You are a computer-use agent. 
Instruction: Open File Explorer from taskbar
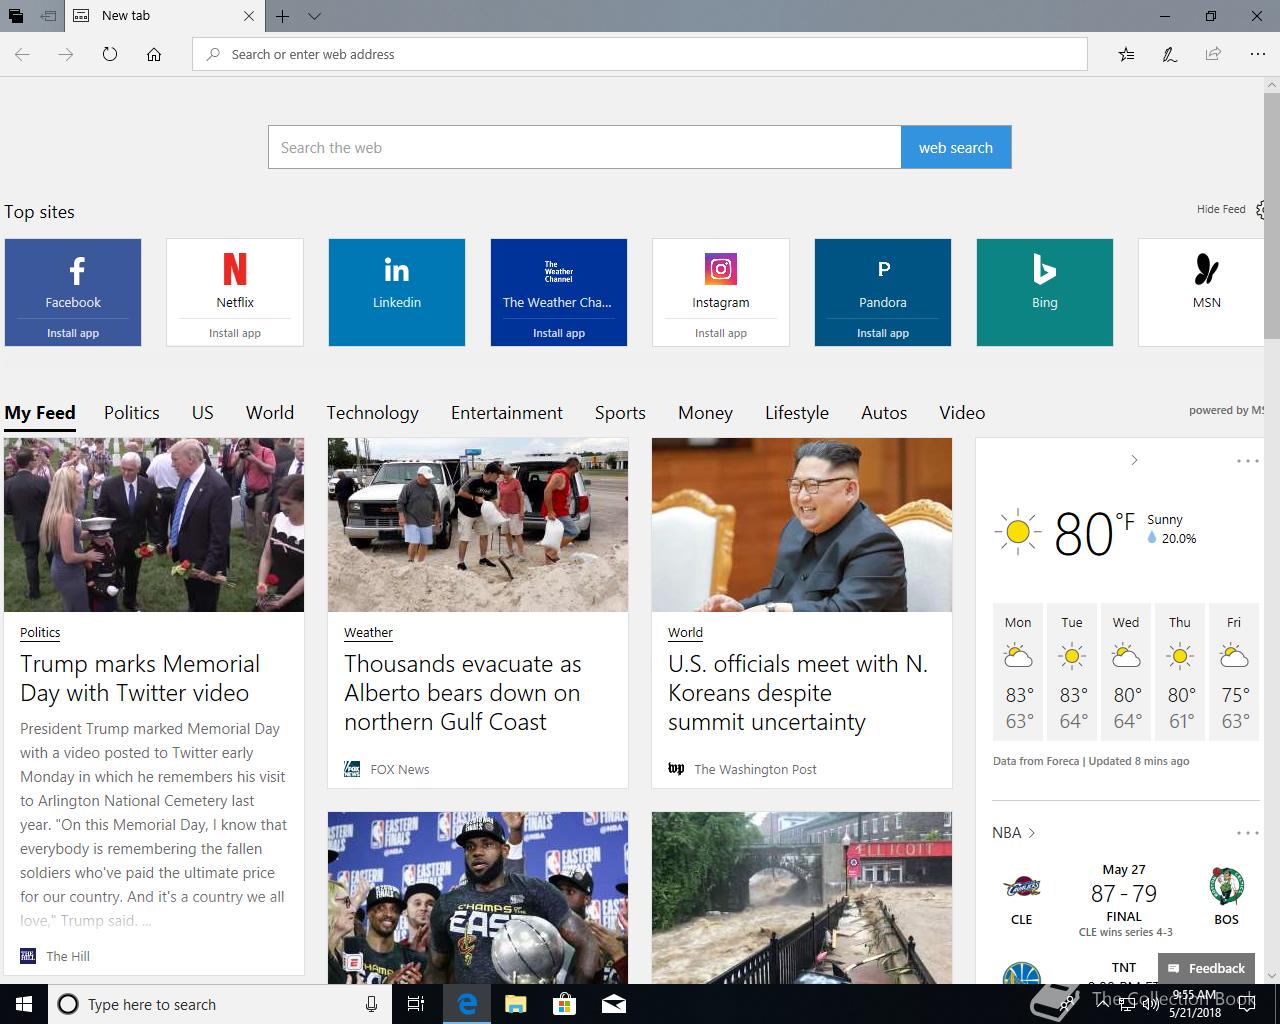515,1004
